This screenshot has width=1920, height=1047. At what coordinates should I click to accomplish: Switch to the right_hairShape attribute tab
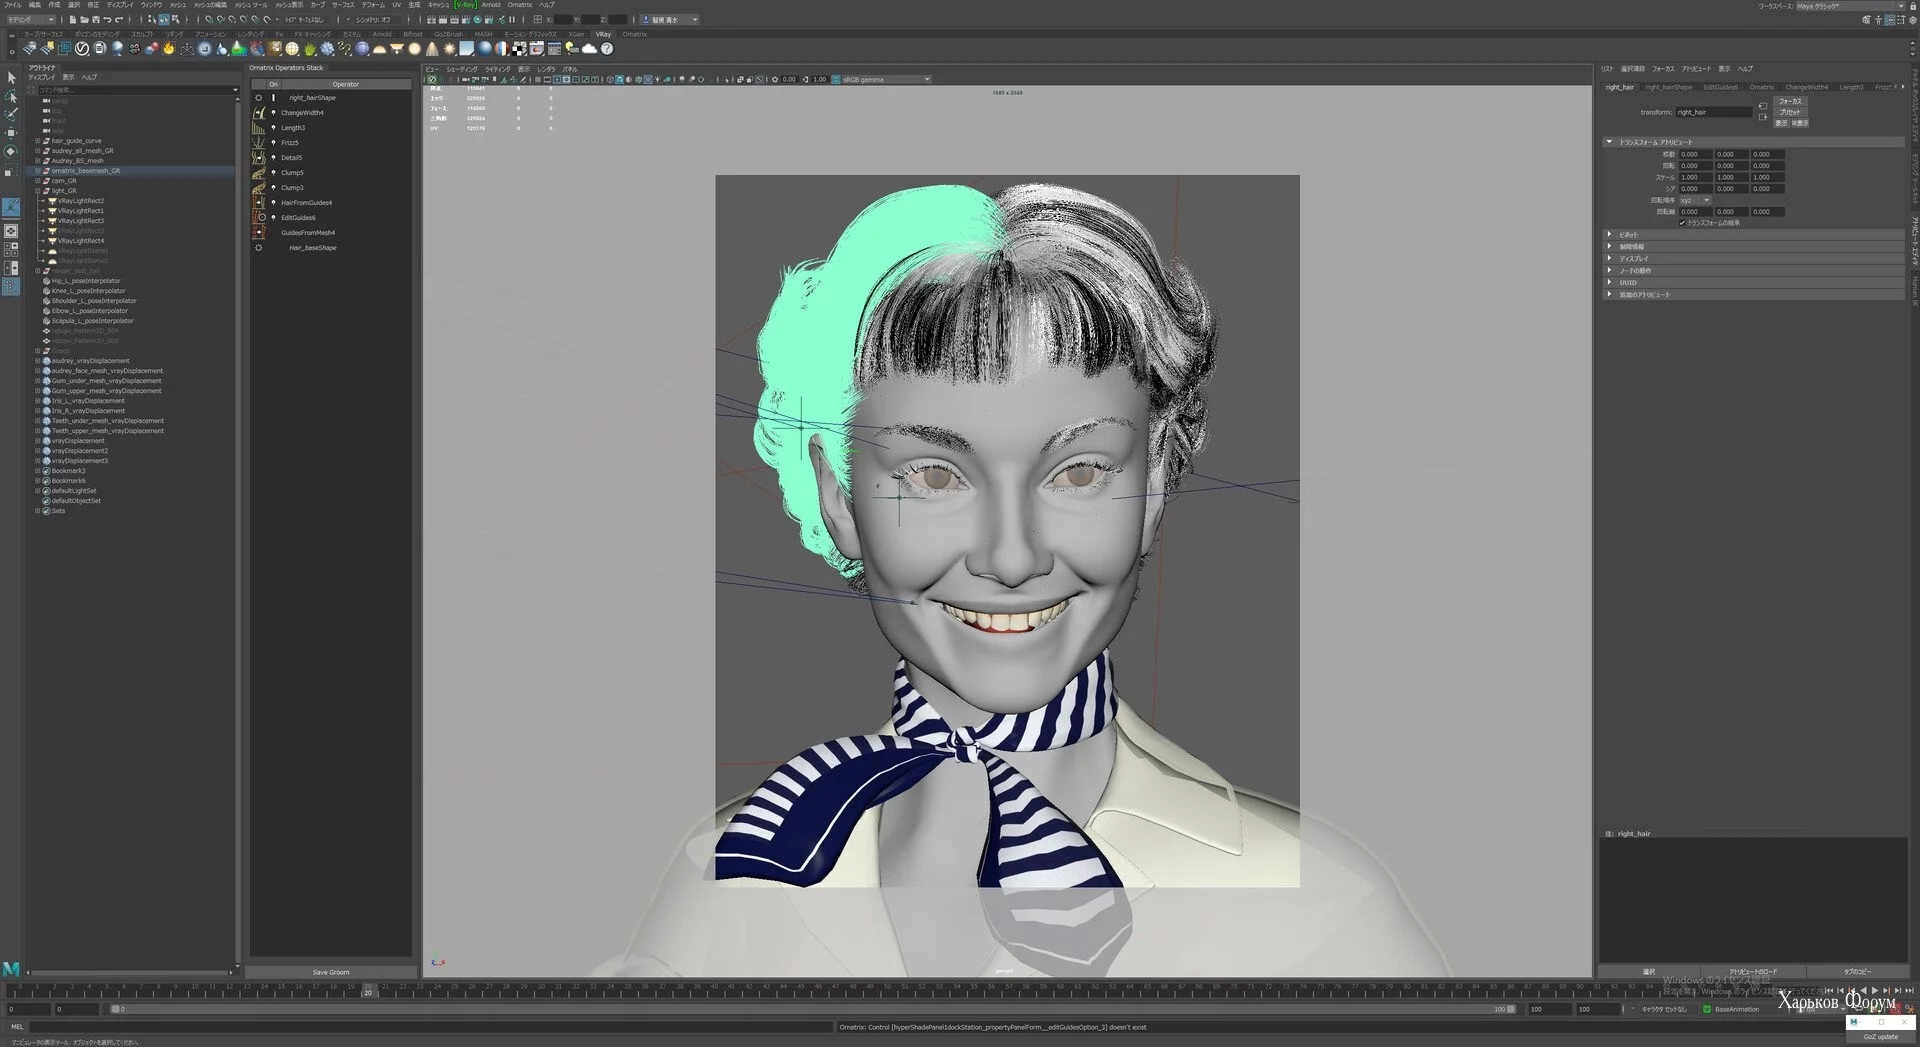coord(1668,87)
